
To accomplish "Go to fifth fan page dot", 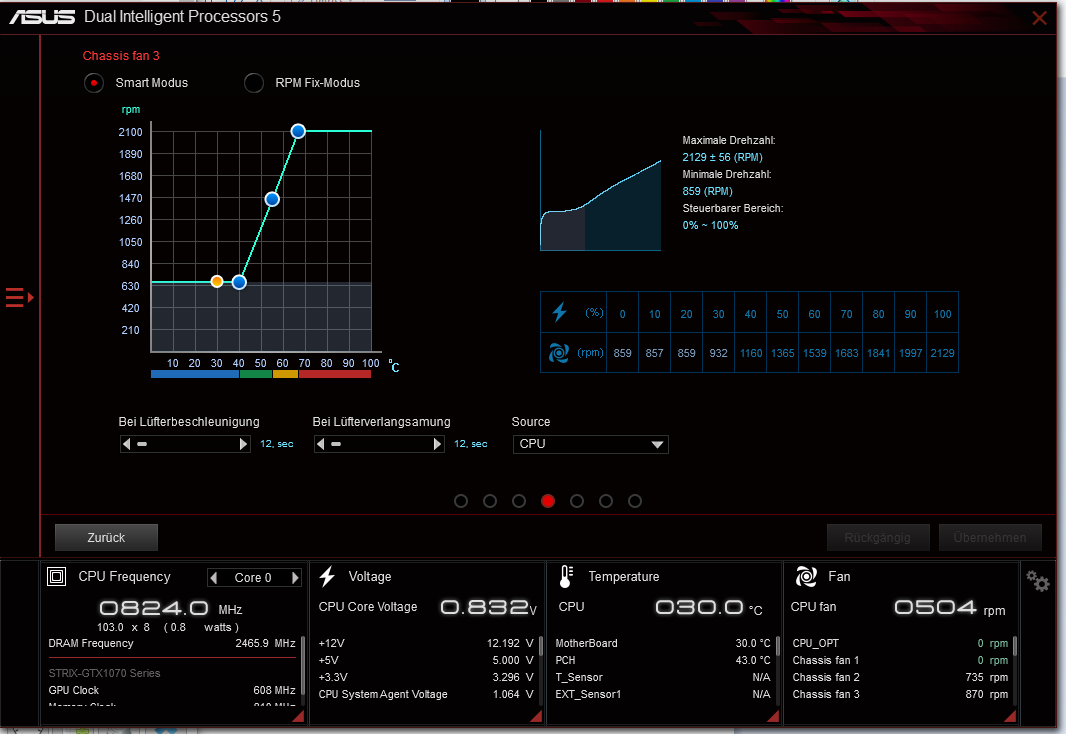I will pyautogui.click(x=577, y=501).
